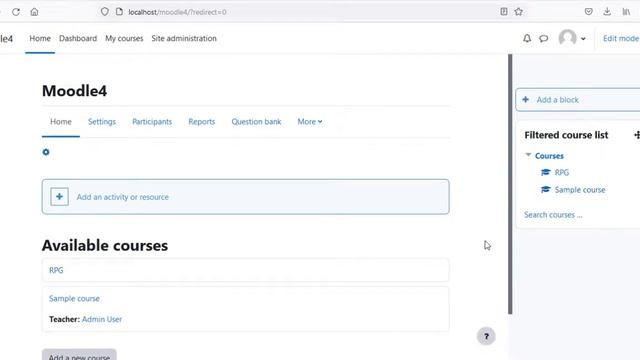Open the user menu dropdown arrow

[583, 39]
